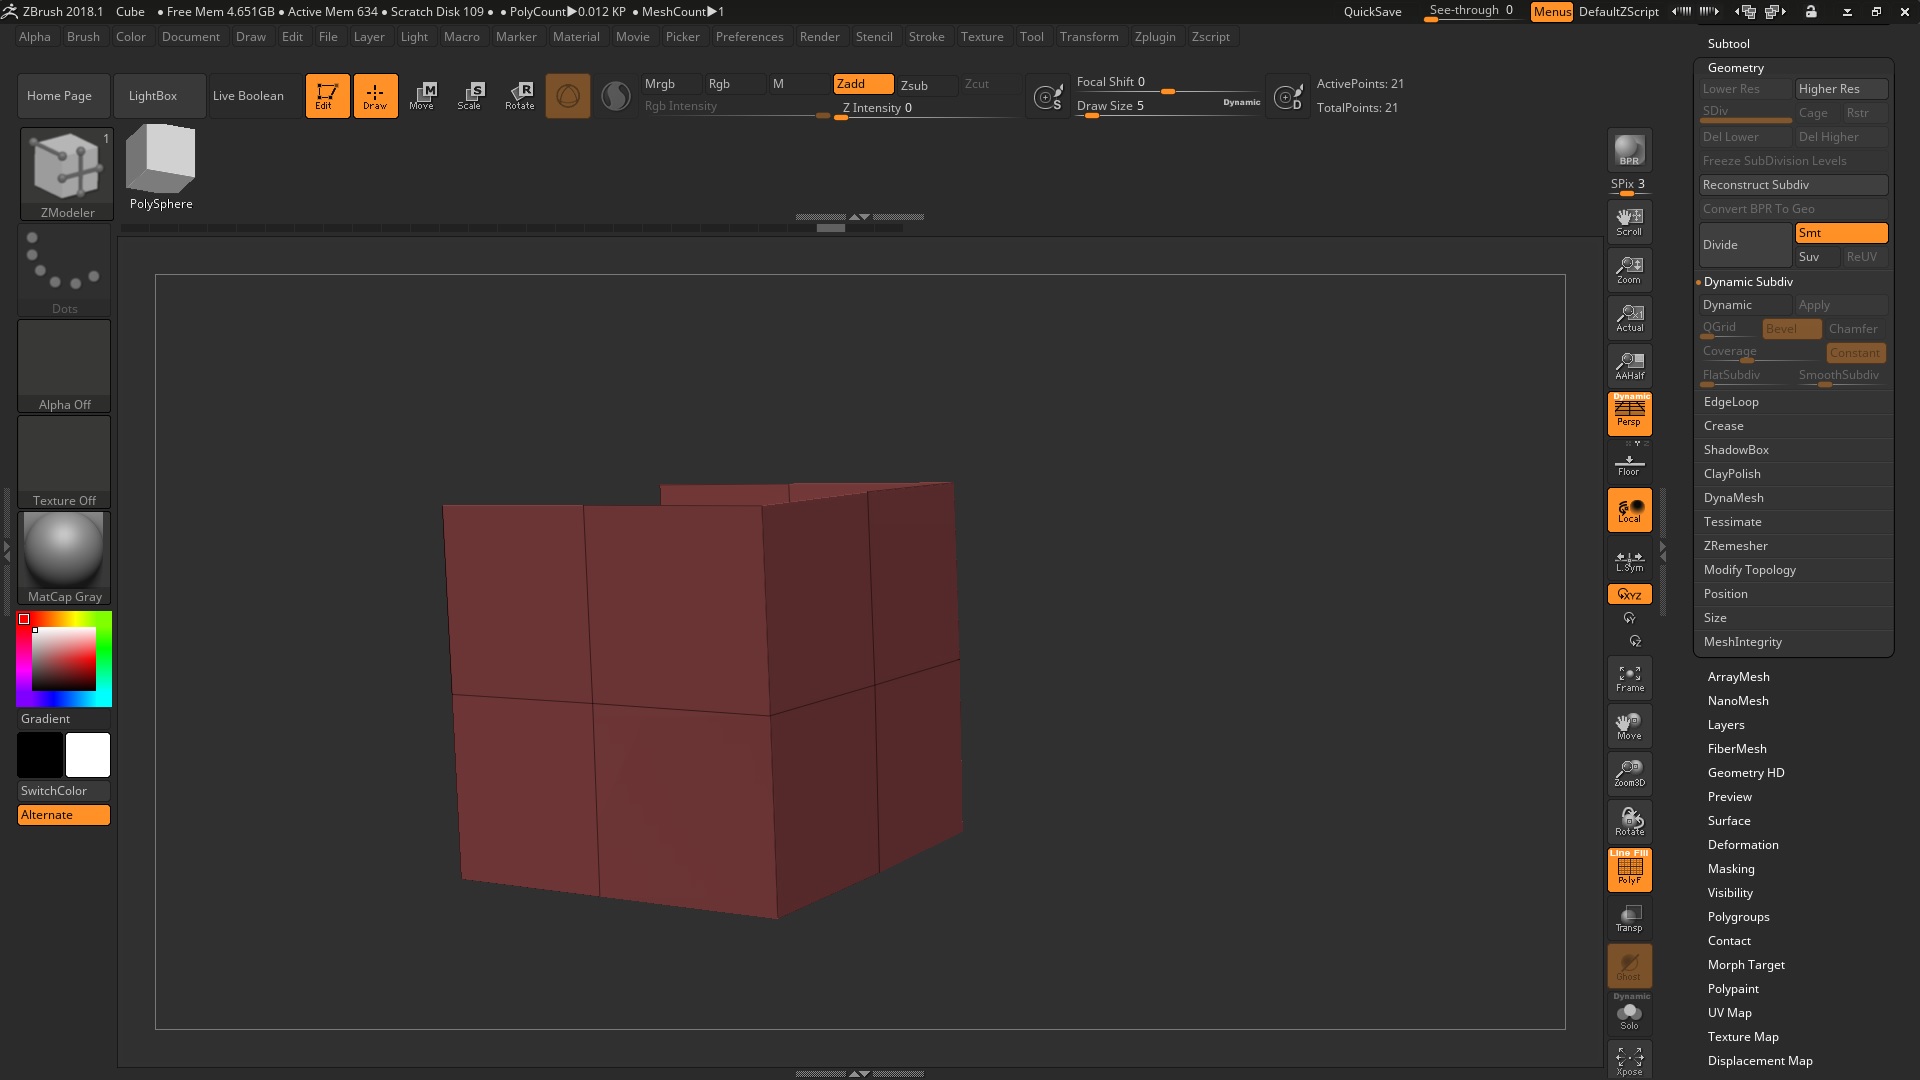Click the orange gizmo 3D icon
This screenshot has width=1920, height=1080.
click(568, 96)
